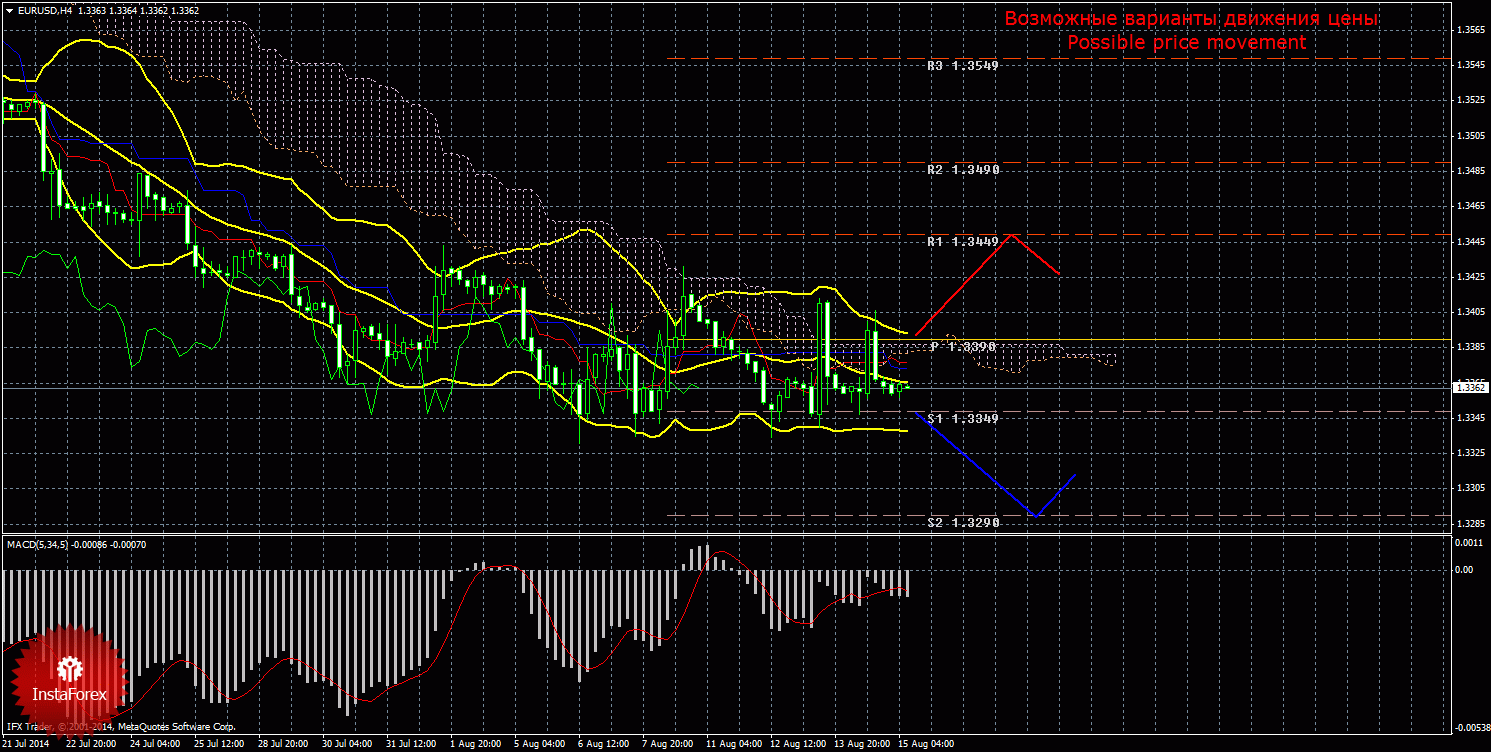
Task: Click the 1.3405 price scale label
Action: pyautogui.click(x=1470, y=312)
